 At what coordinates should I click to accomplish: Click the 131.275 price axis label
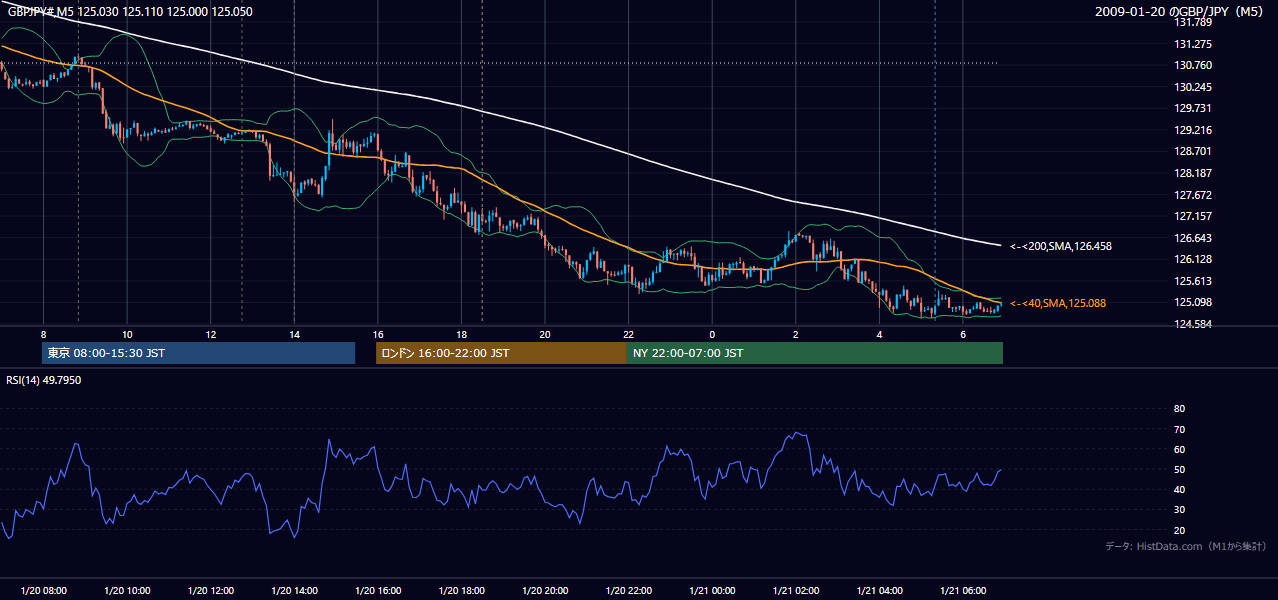(x=1193, y=44)
